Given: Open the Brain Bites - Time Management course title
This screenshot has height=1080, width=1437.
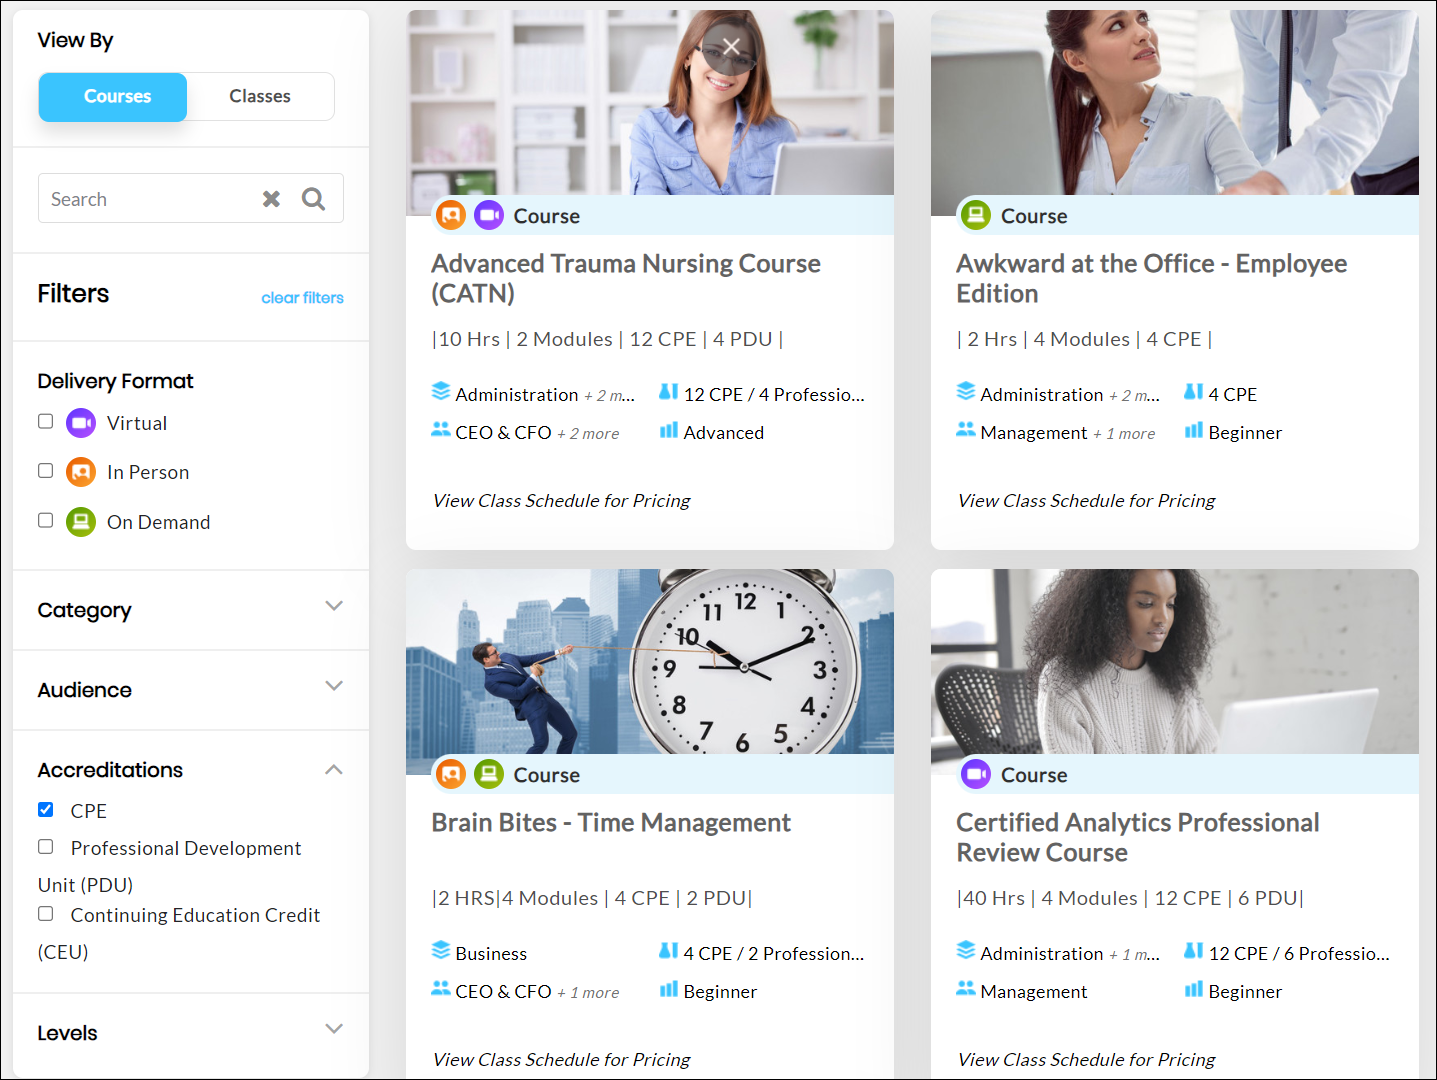Looking at the screenshot, I should (x=611, y=823).
